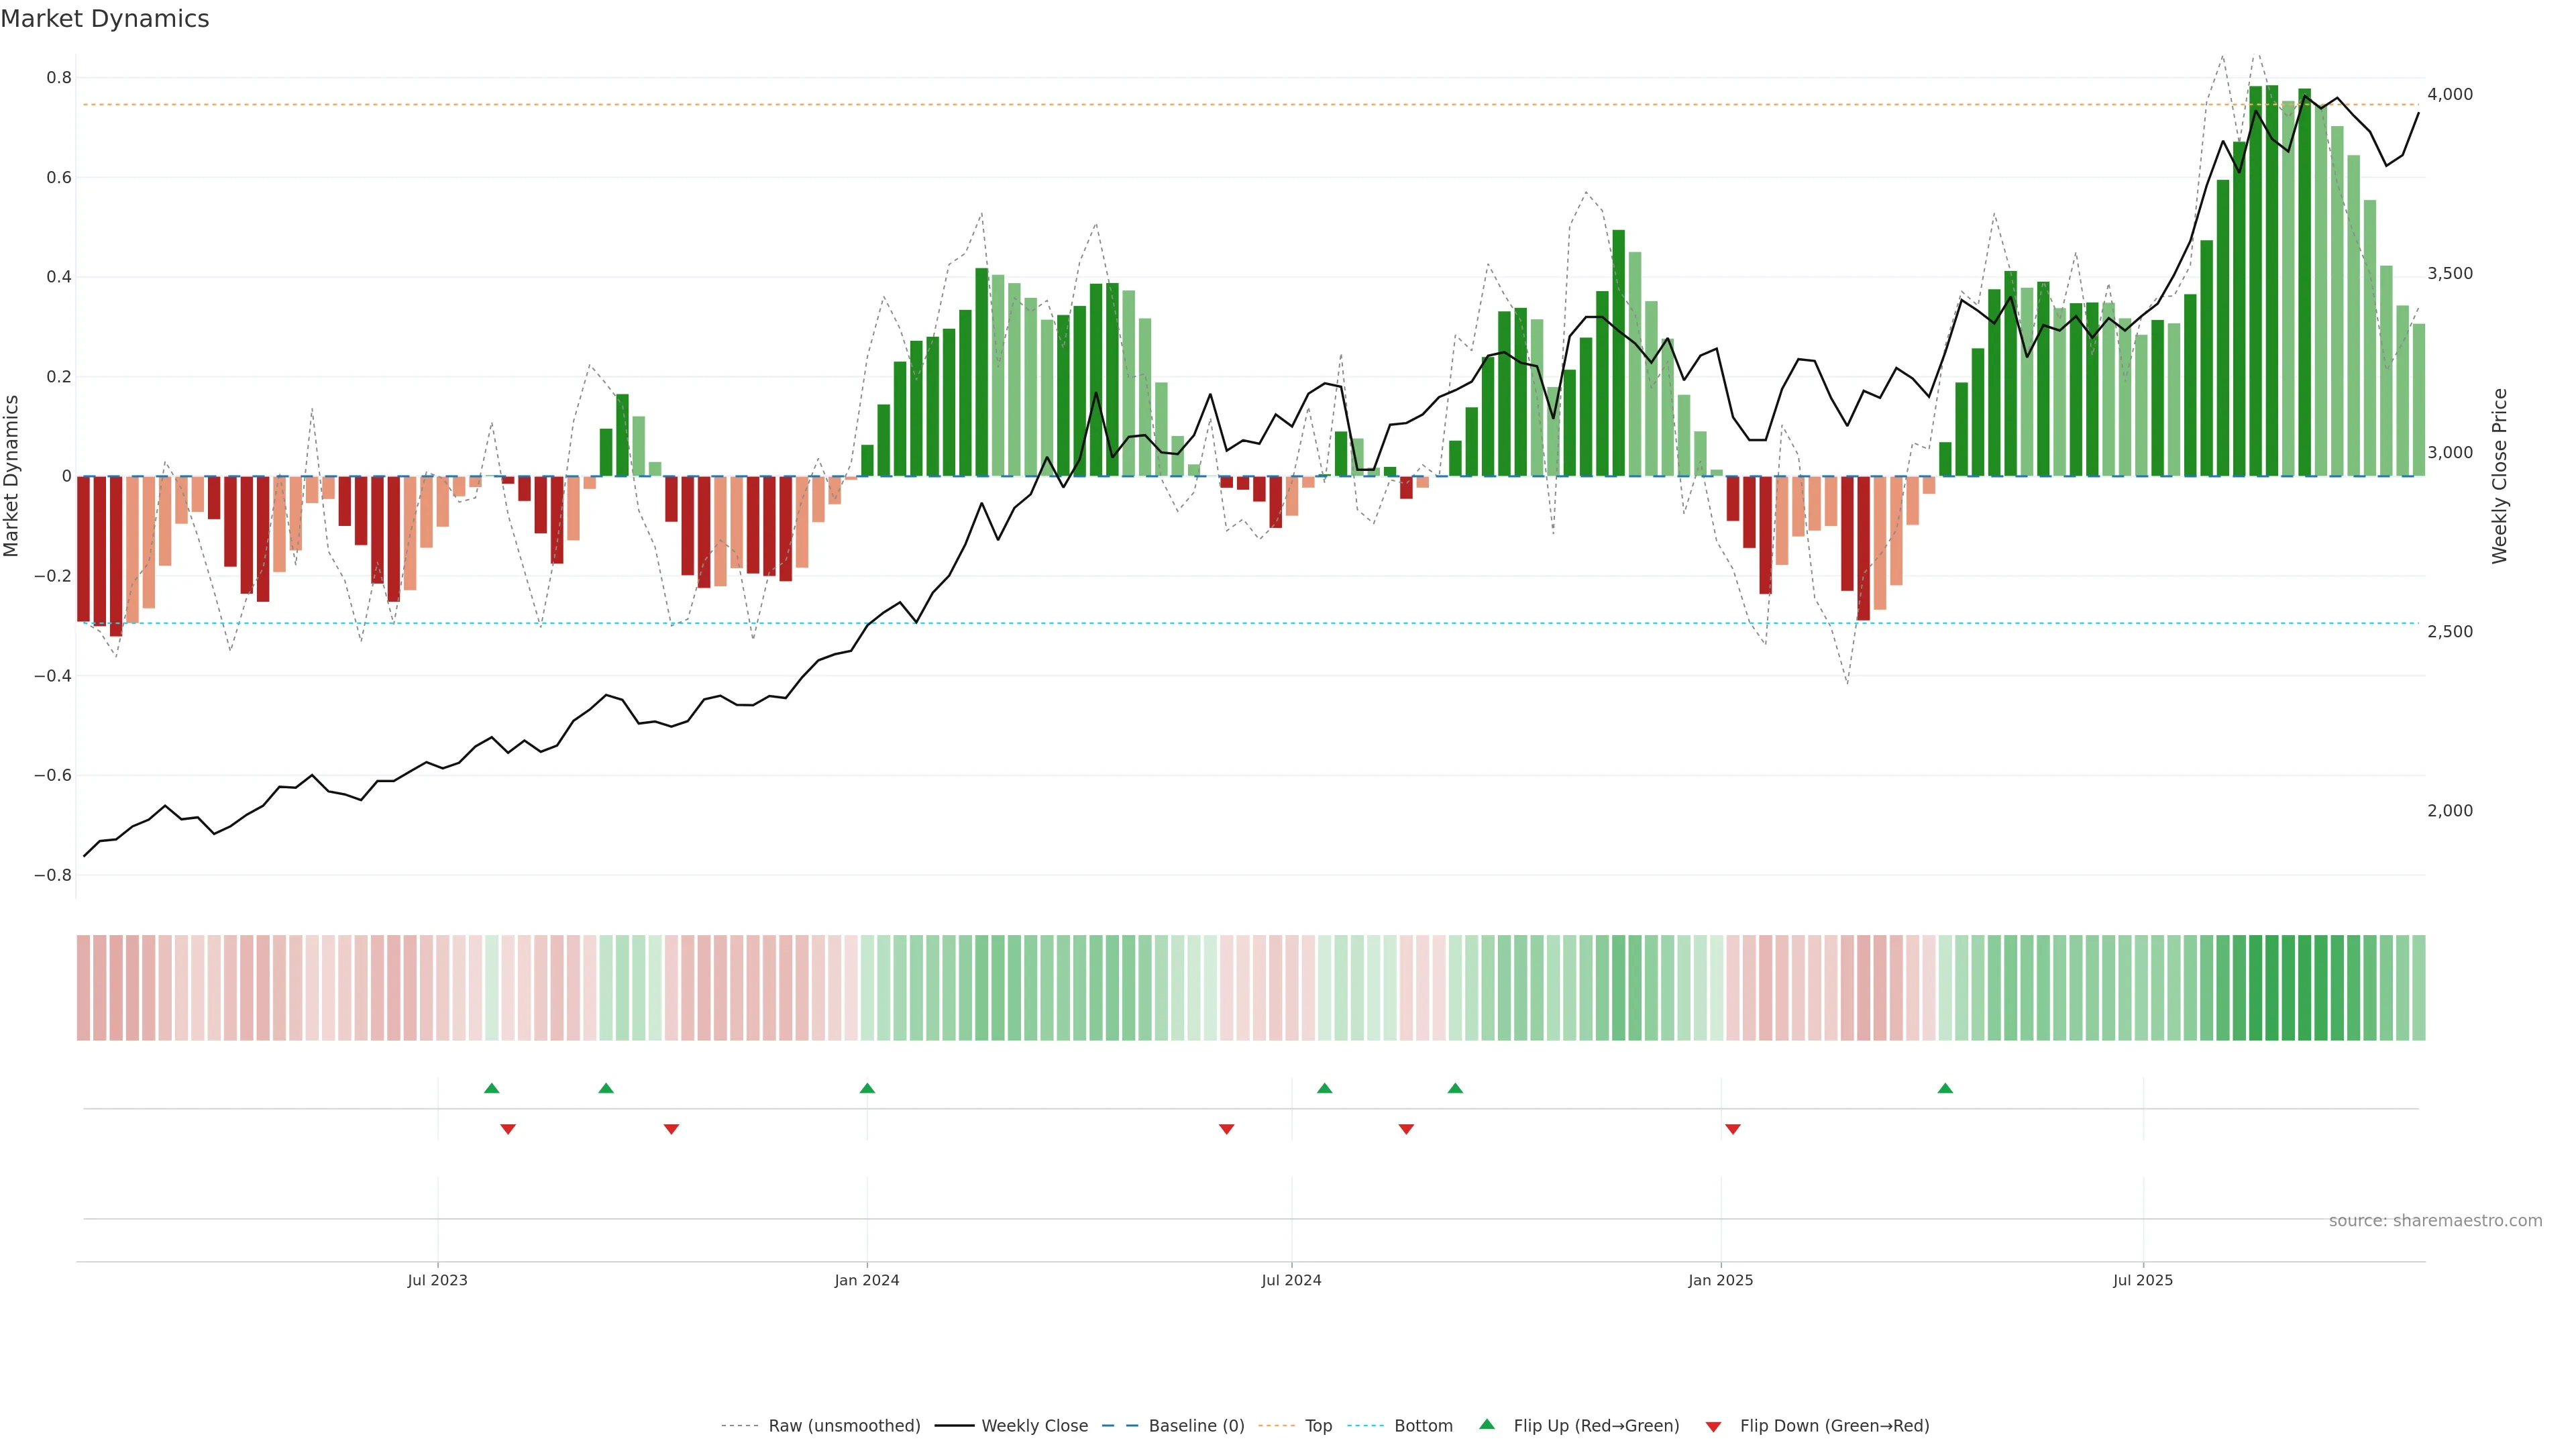Click the last green flip-up marker before Jul 2025
Screen dimensions: 2576x1449
[1945, 1088]
